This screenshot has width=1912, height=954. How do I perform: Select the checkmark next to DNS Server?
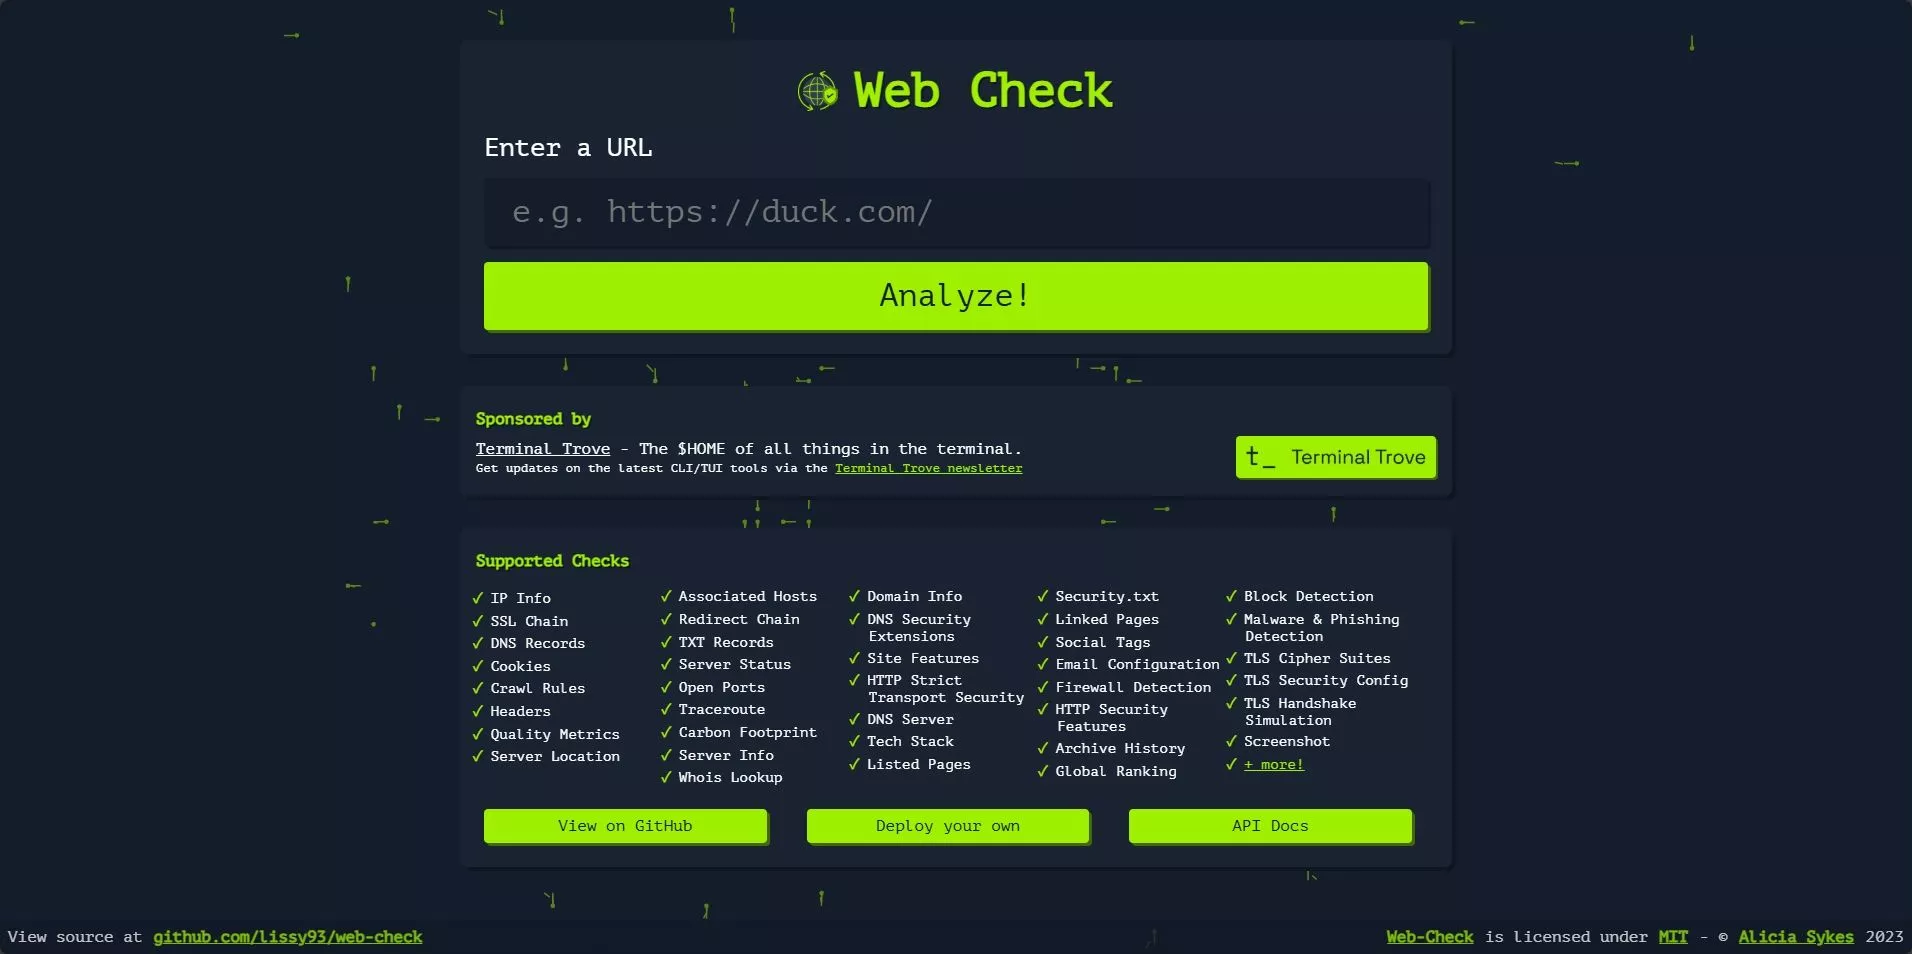(853, 720)
